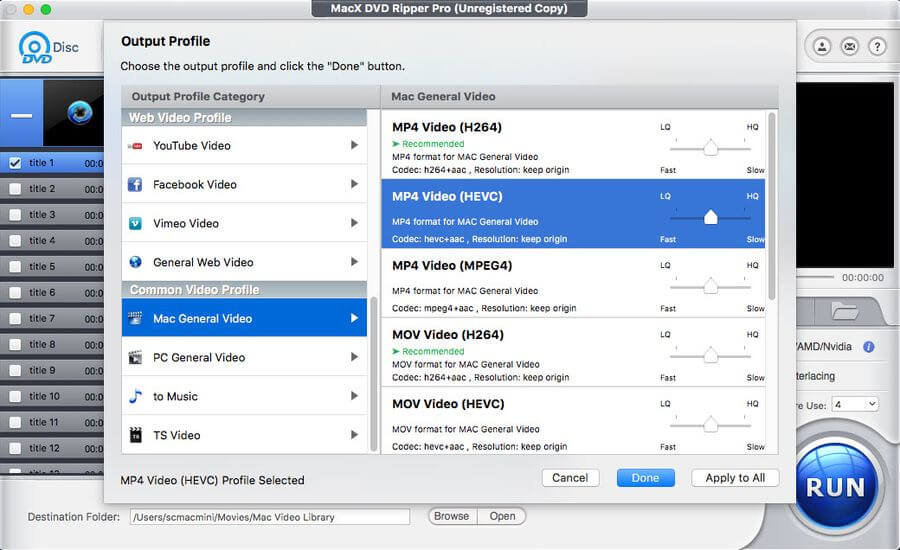Select TS Video category

(x=244, y=435)
